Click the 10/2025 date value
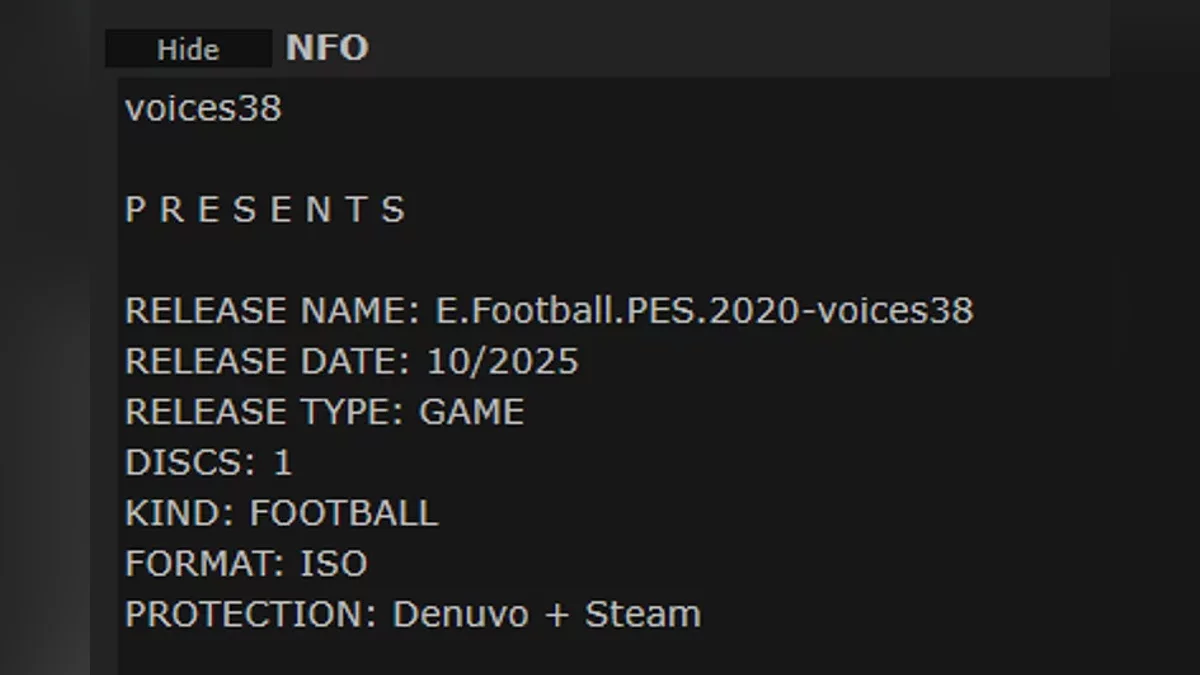Screen dimensions: 1200x675 click(x=502, y=361)
